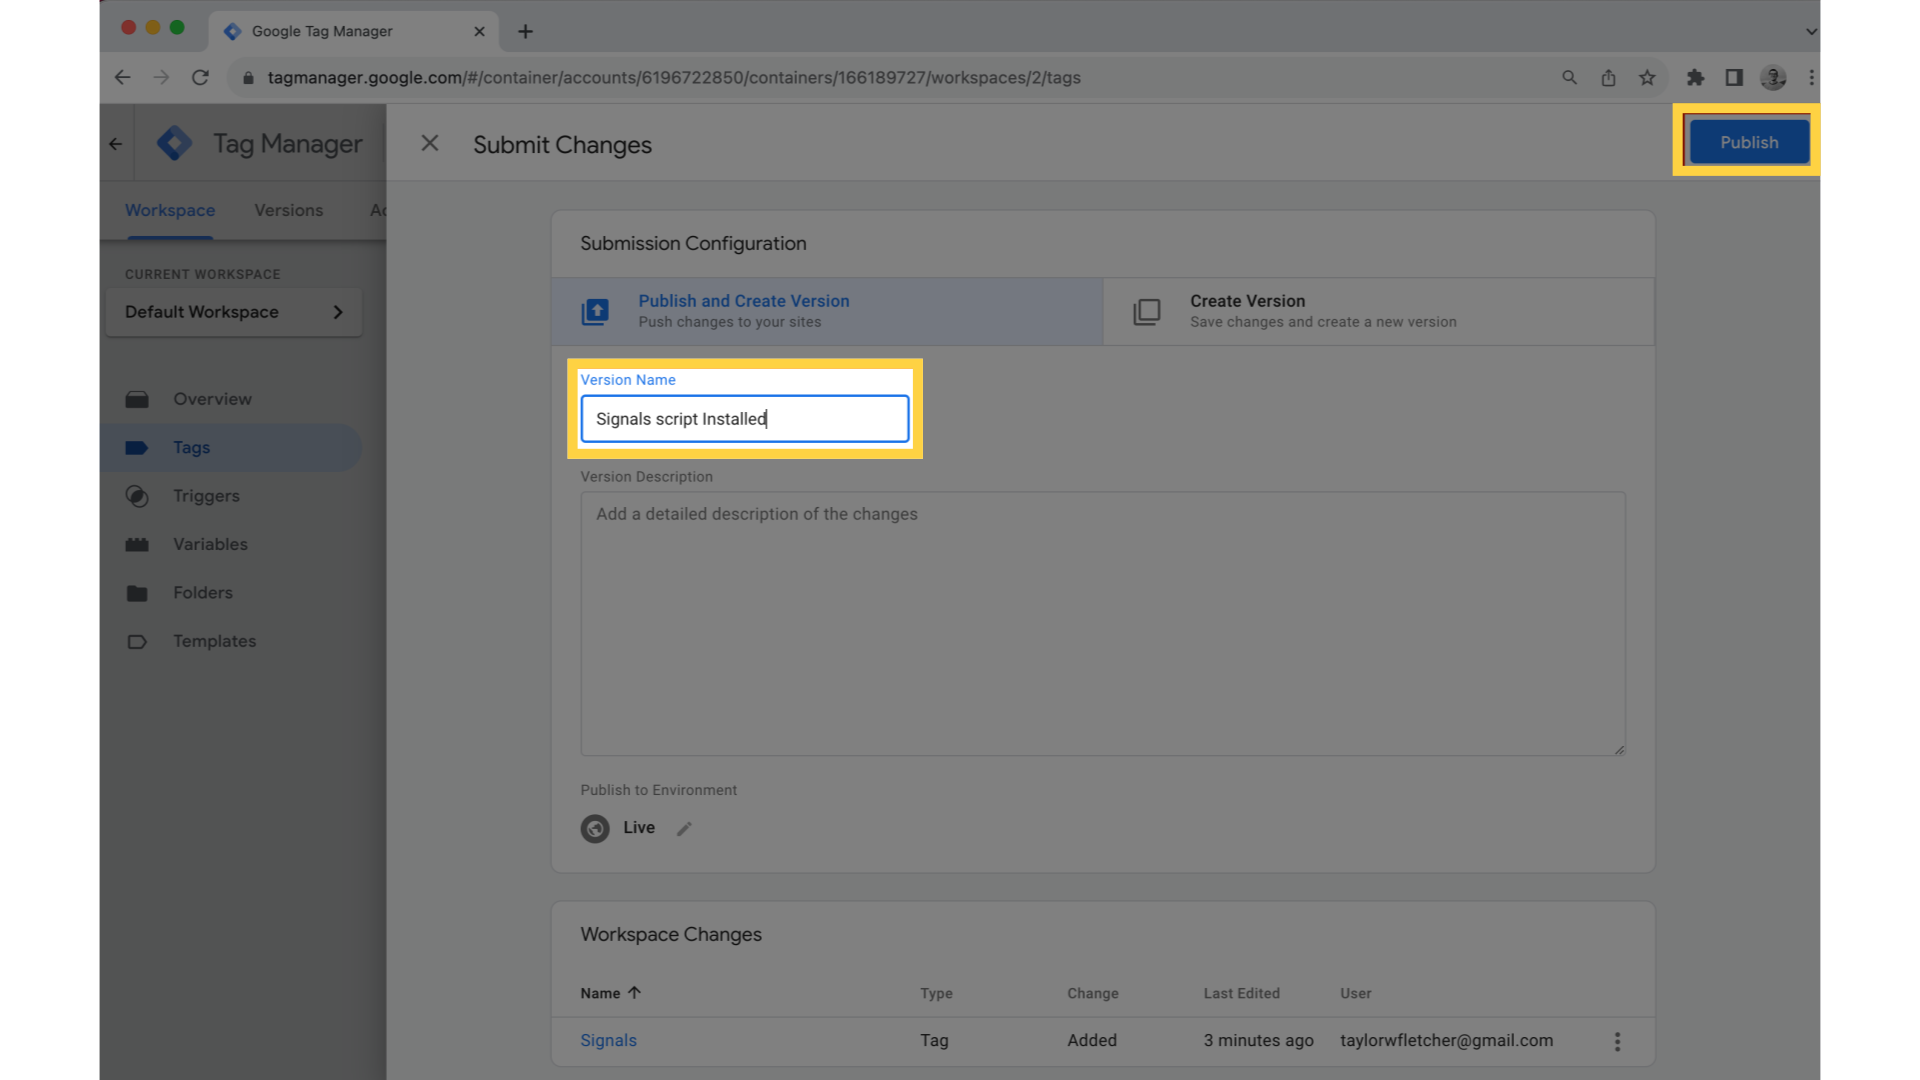Click the tab search chevron at top right
This screenshot has height=1080, width=1920.
click(x=1811, y=31)
